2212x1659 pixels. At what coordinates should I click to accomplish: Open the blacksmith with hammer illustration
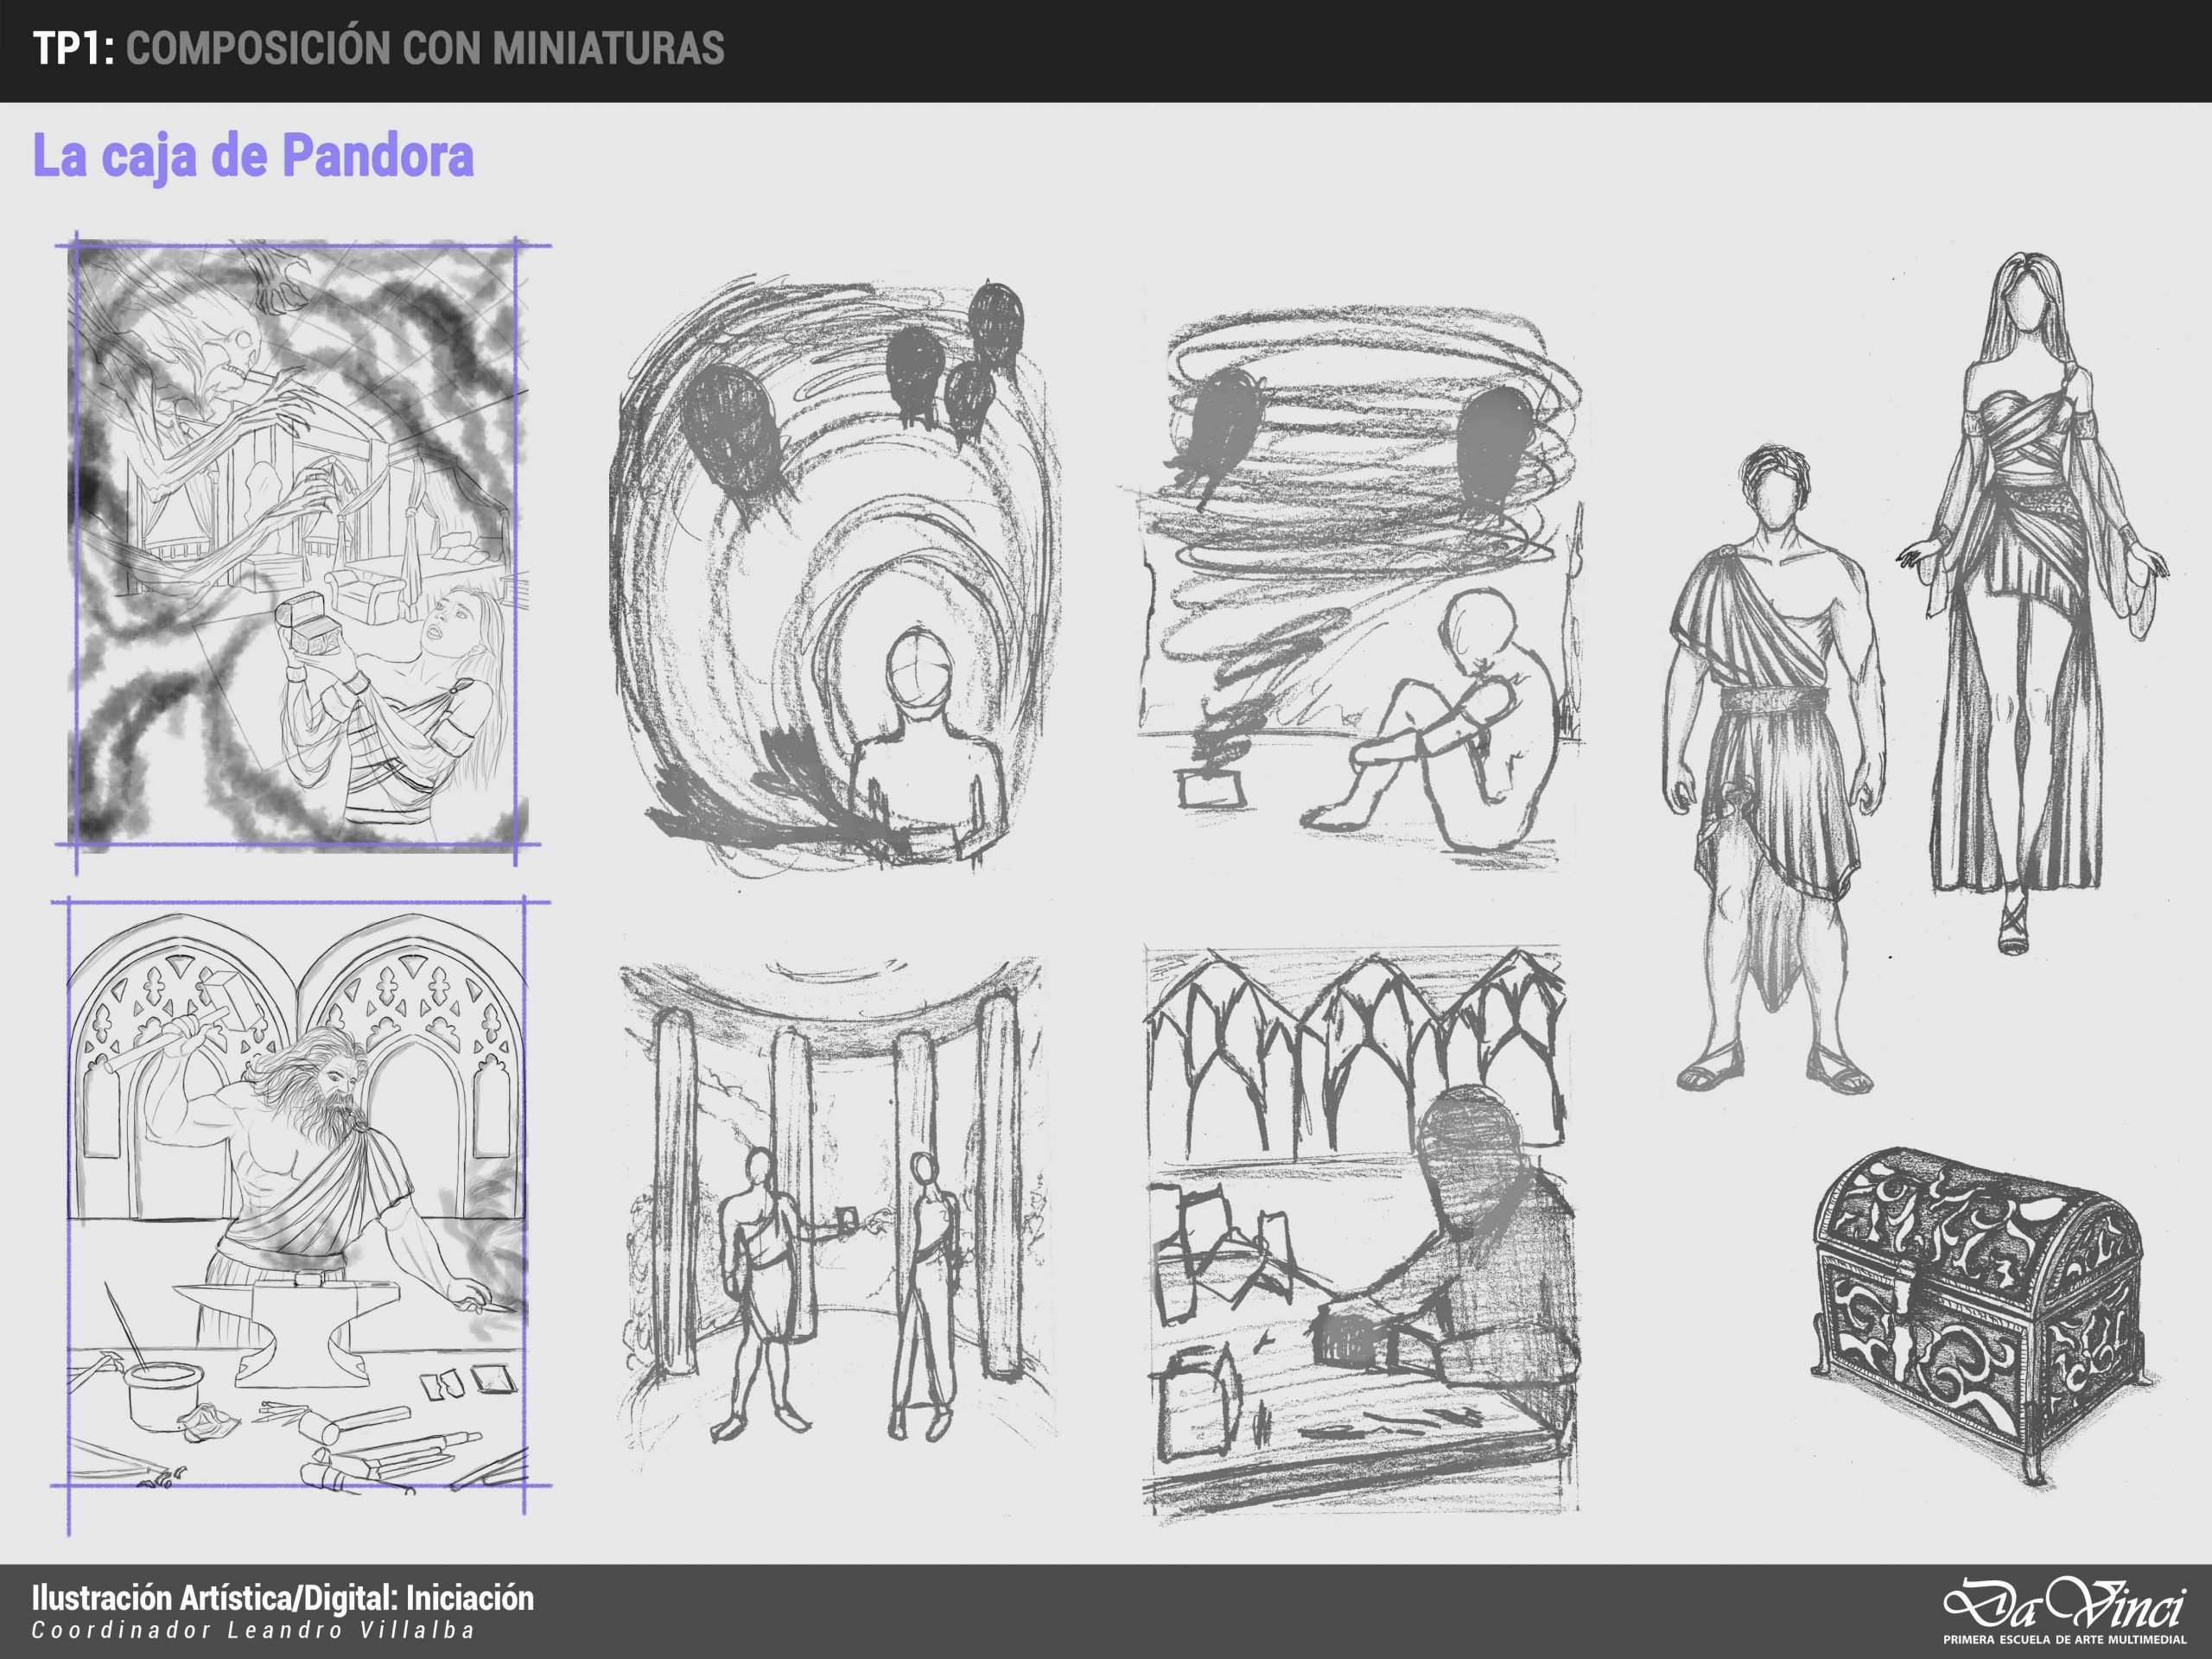pos(297,1200)
